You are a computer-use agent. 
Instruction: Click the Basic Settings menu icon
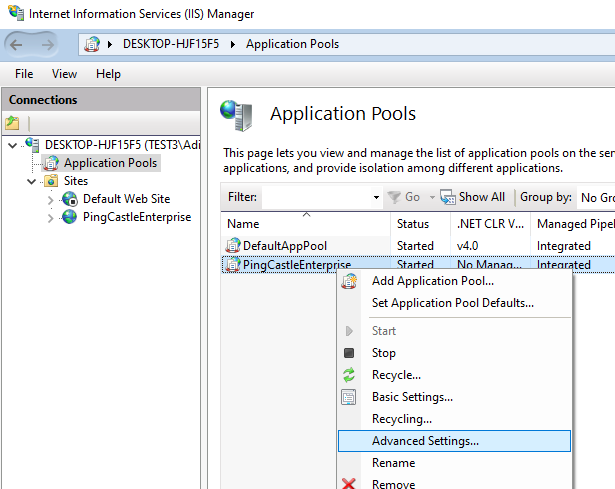pyautogui.click(x=349, y=397)
